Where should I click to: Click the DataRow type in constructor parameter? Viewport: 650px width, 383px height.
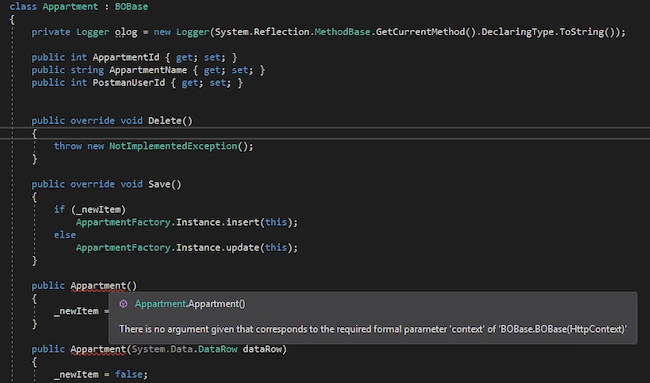coord(218,349)
